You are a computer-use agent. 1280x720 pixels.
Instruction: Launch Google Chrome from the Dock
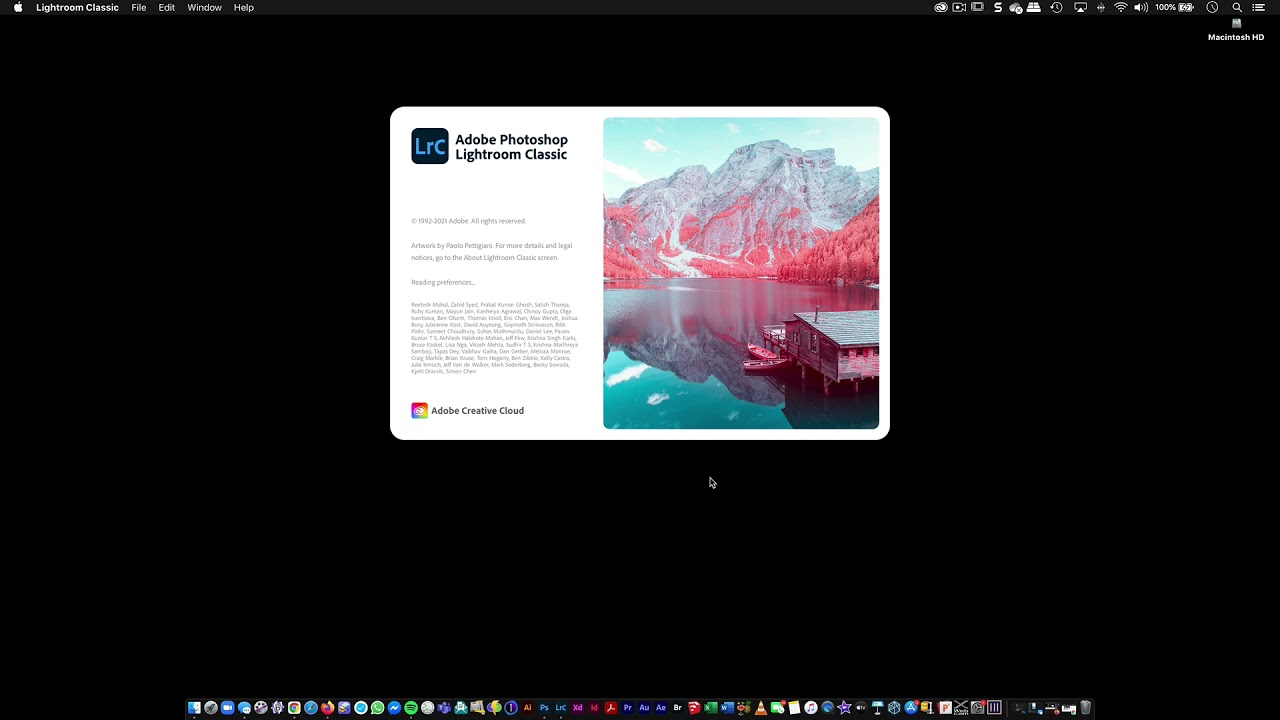coord(294,708)
